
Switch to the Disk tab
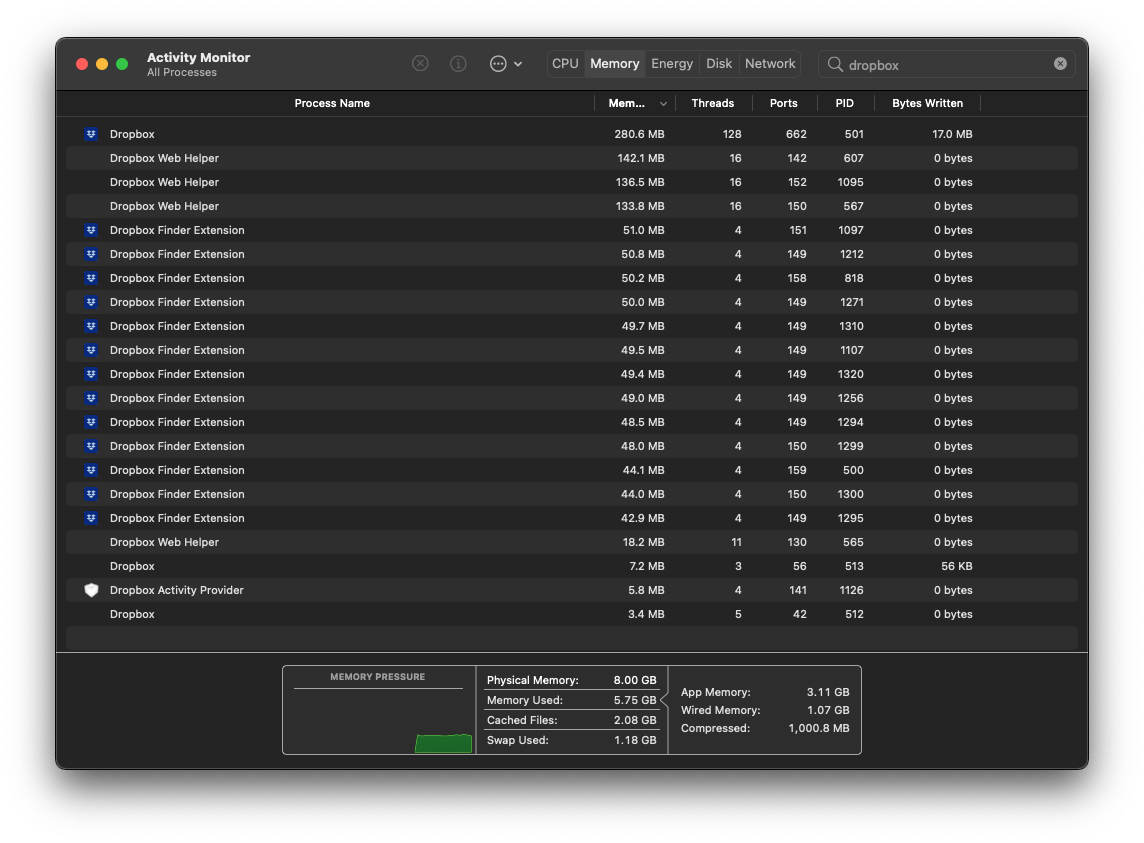pos(719,63)
